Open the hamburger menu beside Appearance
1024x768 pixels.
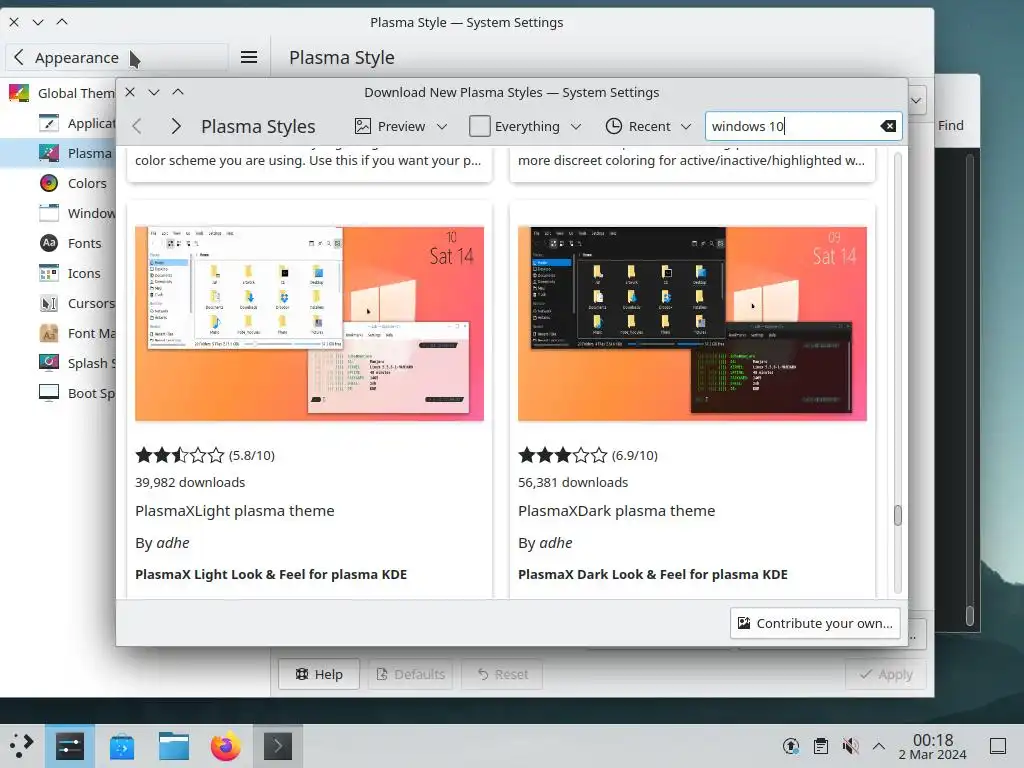248,57
